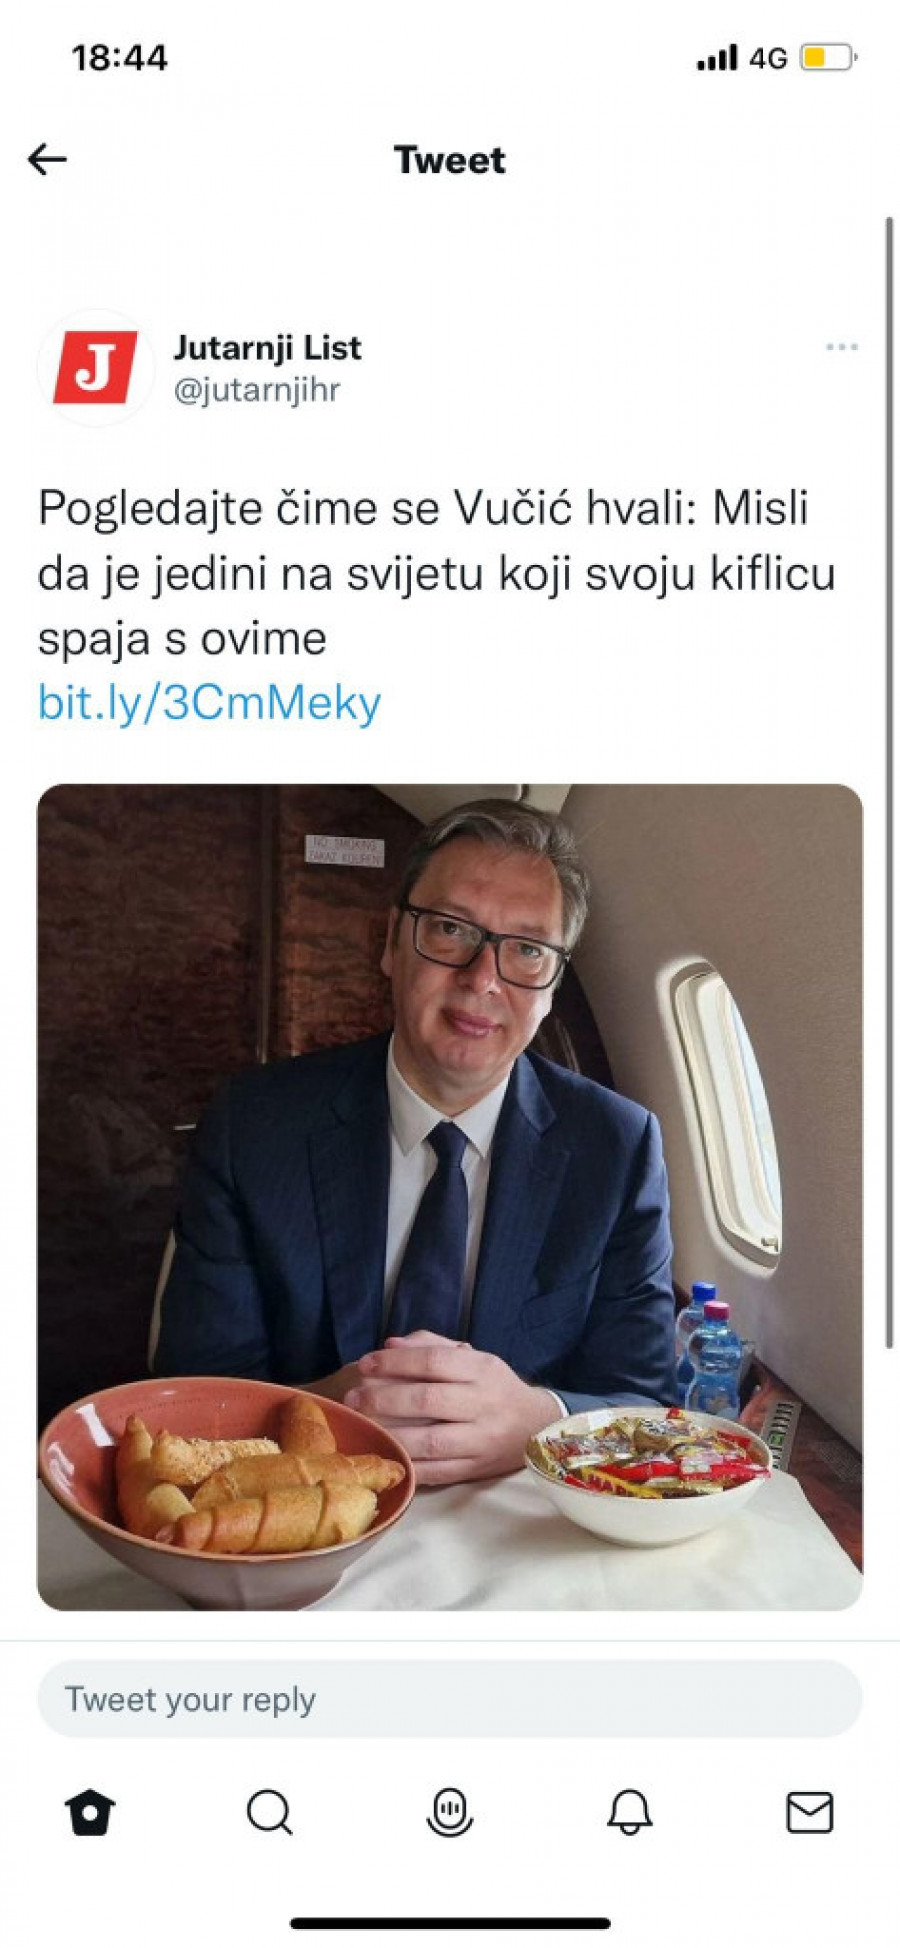The image size is (900, 1948).
Task: Open the three-dot tweet options menu
Action: [842, 347]
